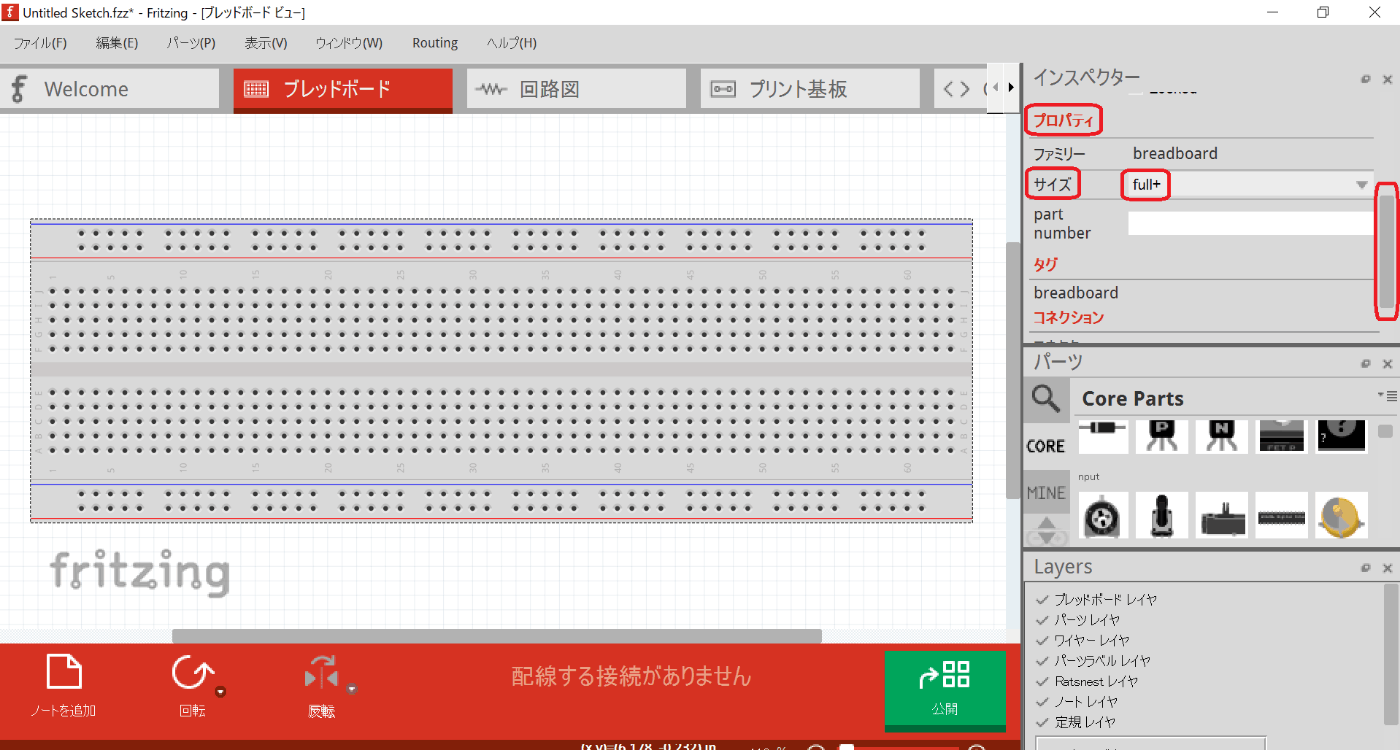
Task: Switch to the 回路図 tab
Action: pos(576,89)
